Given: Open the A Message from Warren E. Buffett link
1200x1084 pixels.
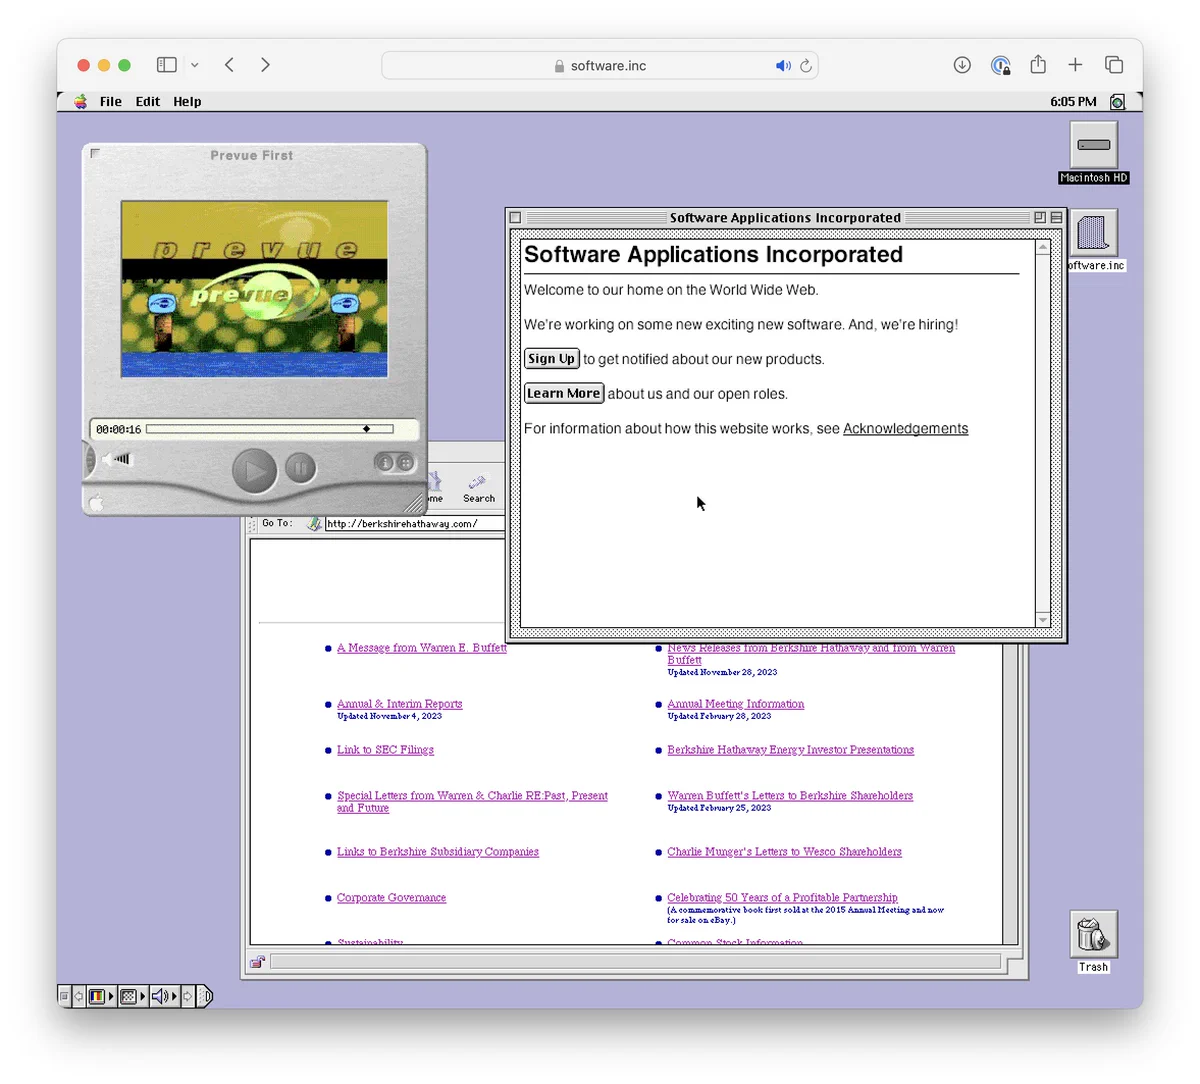Looking at the screenshot, I should tap(421, 648).
